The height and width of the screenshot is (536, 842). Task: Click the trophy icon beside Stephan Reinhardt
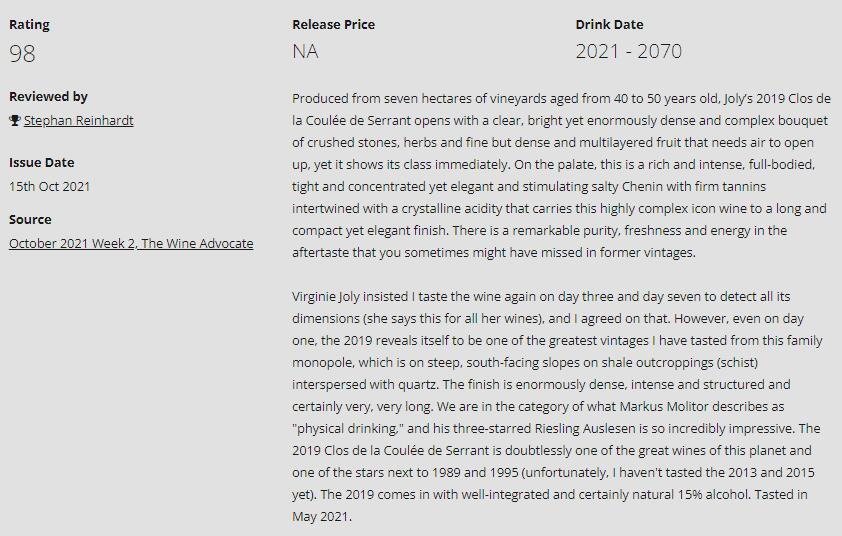14,120
